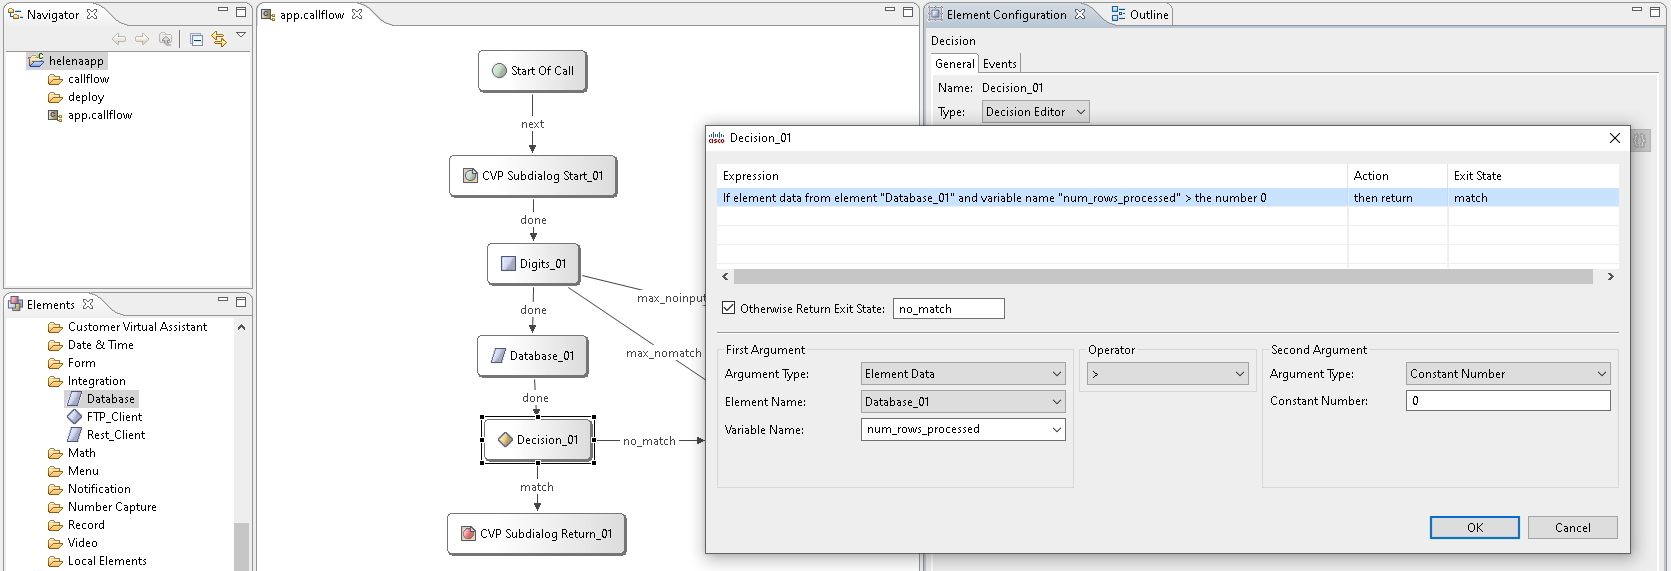This screenshot has height=571, width=1671.
Task: Toggle Link with Editor in Navigator
Action: pyautogui.click(x=219, y=39)
